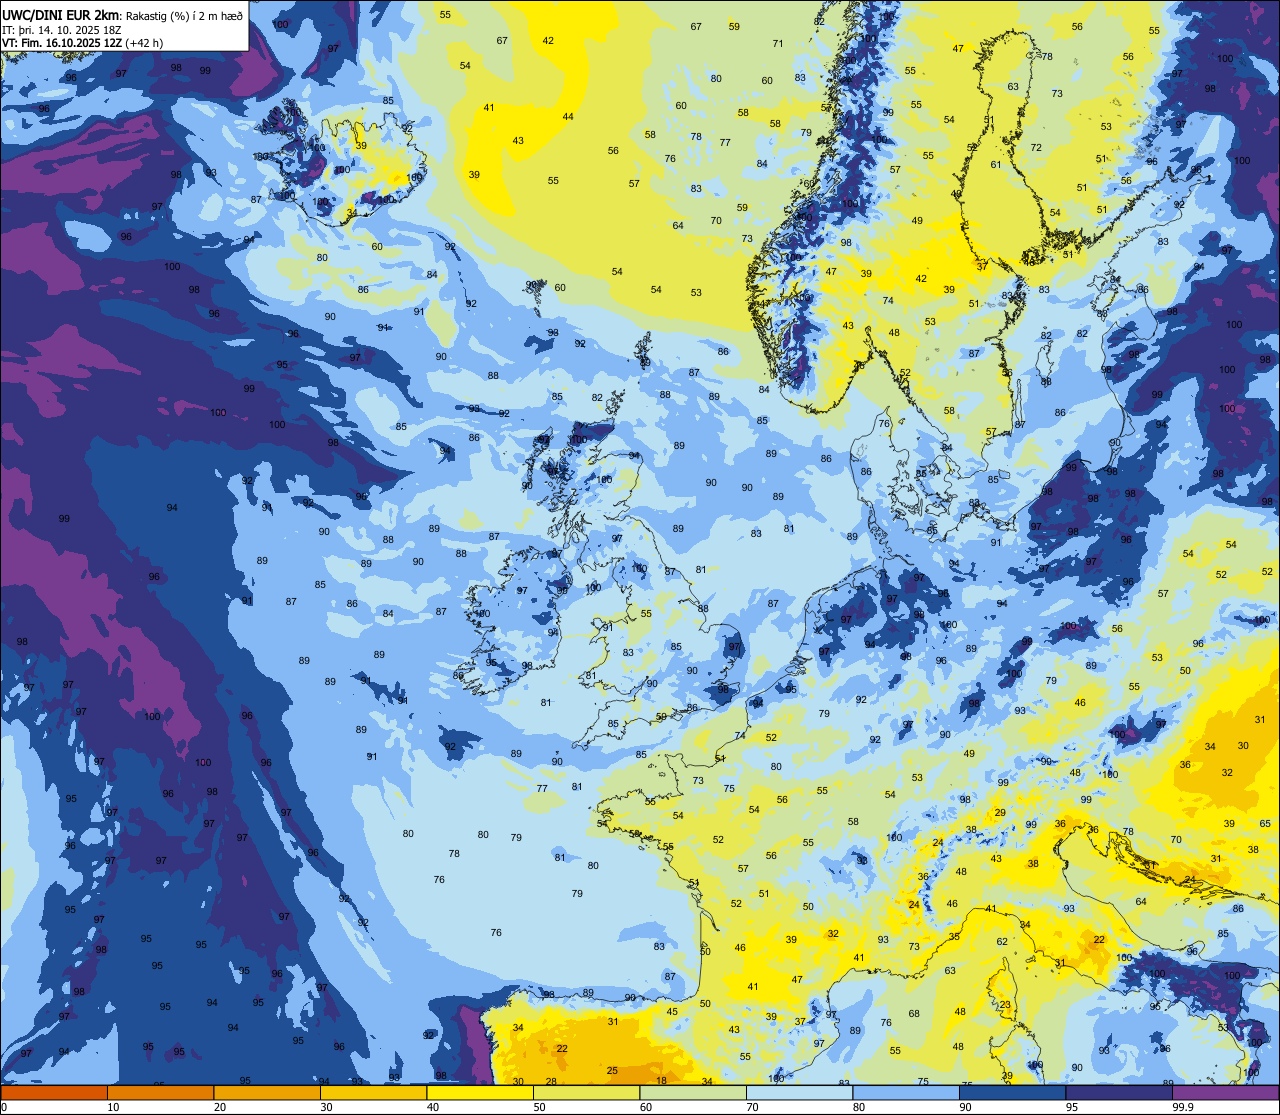Pick the legend color segment between 10 and 20

[x=160, y=1092]
